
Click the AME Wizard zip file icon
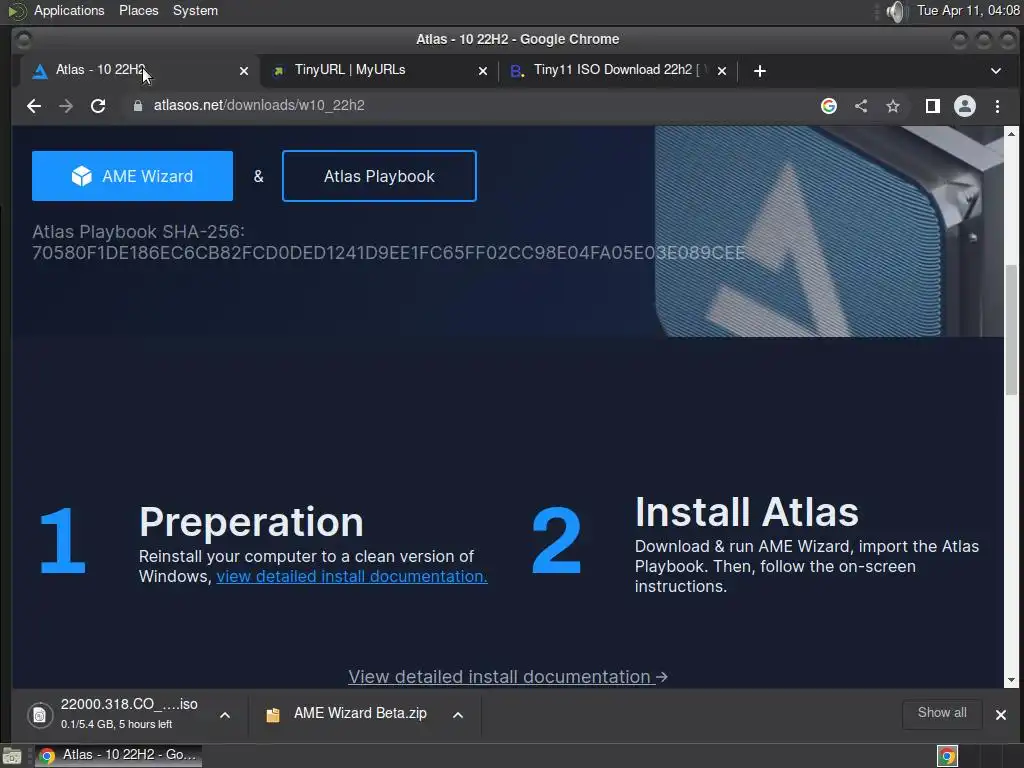click(x=273, y=715)
